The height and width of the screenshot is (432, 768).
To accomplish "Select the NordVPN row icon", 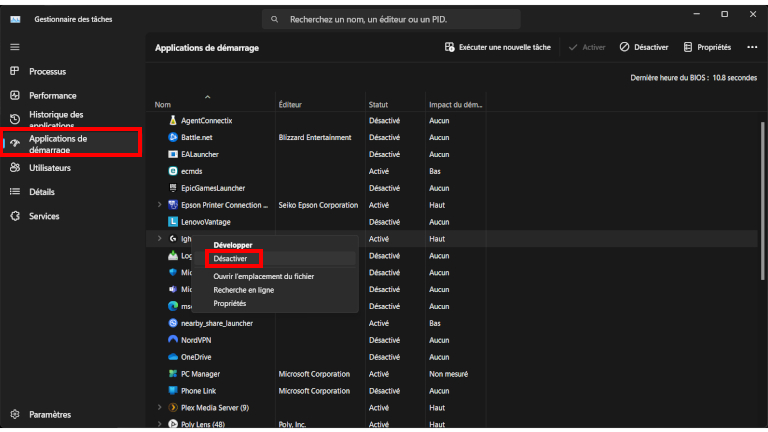I will [173, 340].
